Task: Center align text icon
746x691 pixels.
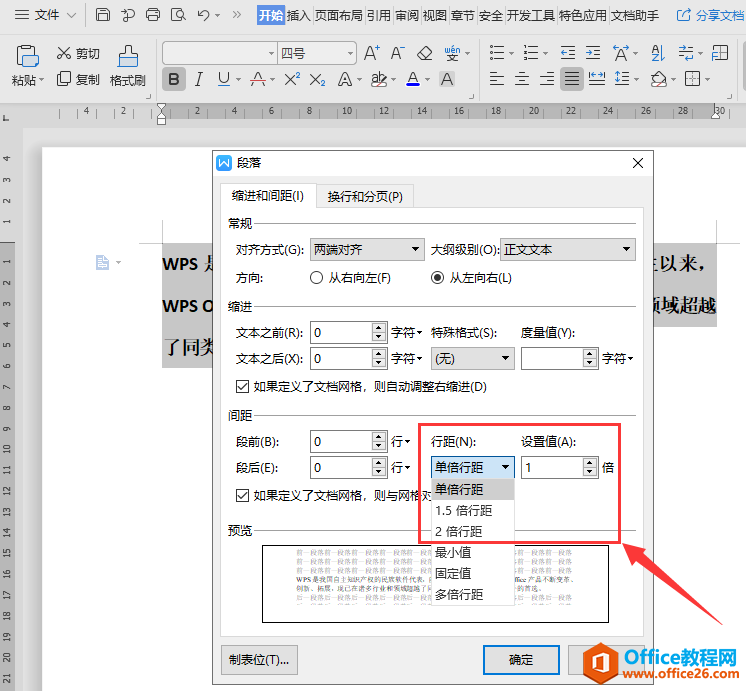Action: pos(522,78)
